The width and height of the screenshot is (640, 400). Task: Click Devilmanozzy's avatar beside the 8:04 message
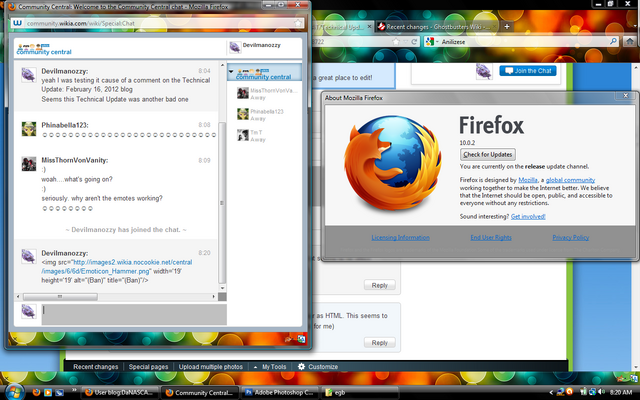coord(29,75)
